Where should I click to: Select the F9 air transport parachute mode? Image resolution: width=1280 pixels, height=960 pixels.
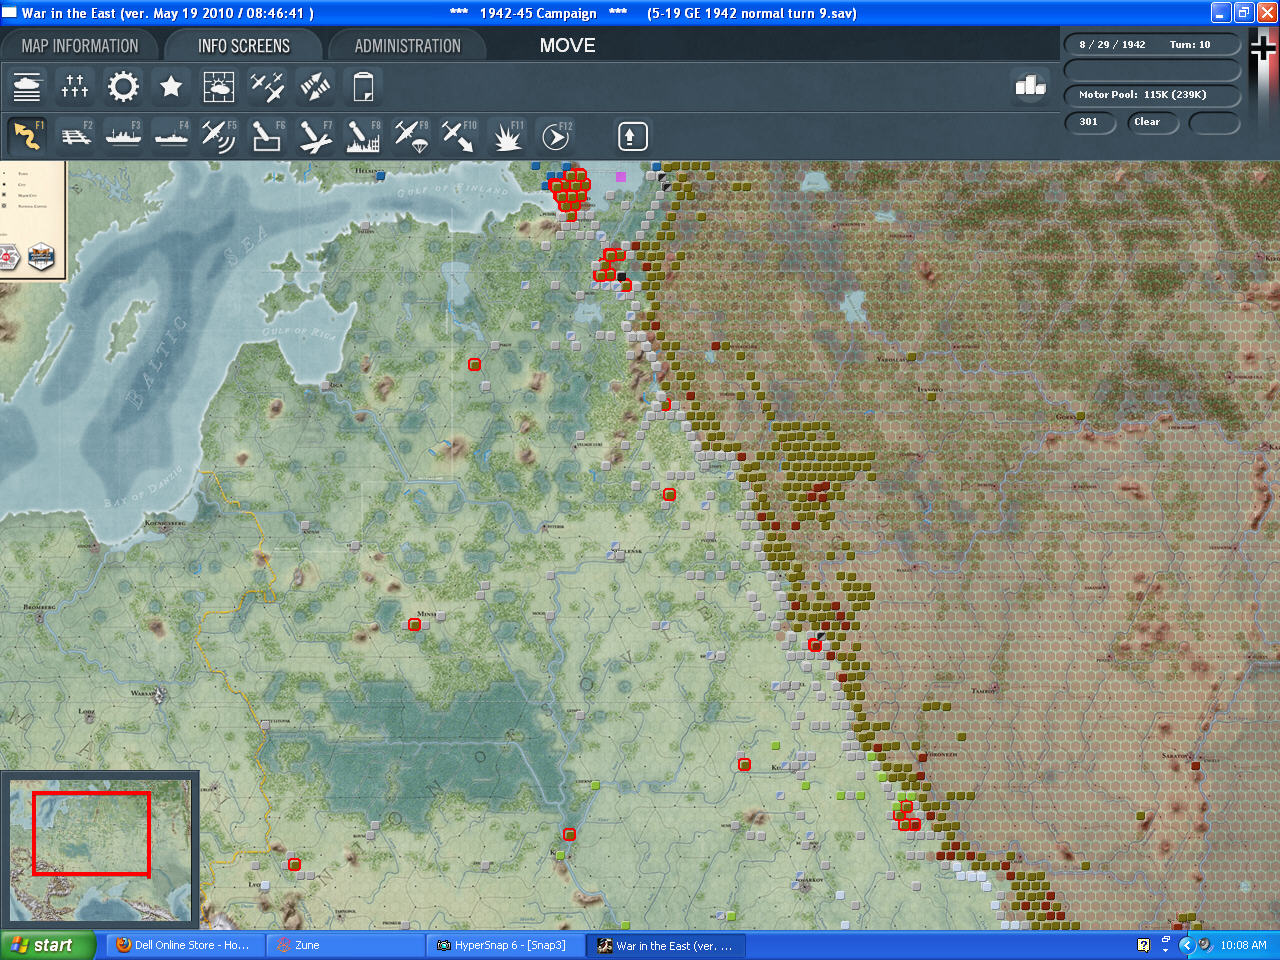(x=411, y=135)
